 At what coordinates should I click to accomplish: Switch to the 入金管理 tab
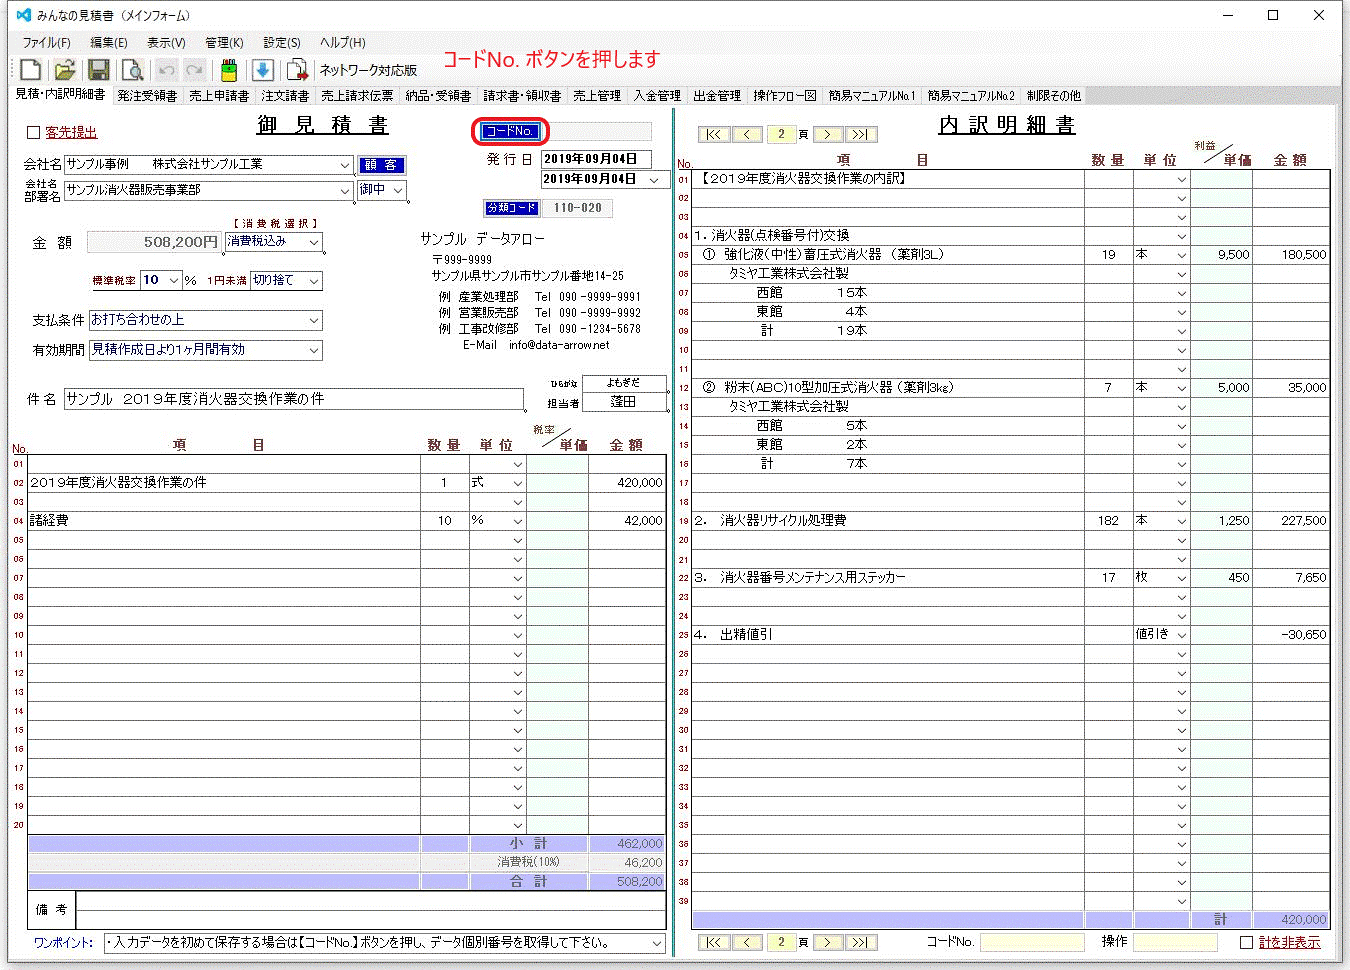pos(657,96)
